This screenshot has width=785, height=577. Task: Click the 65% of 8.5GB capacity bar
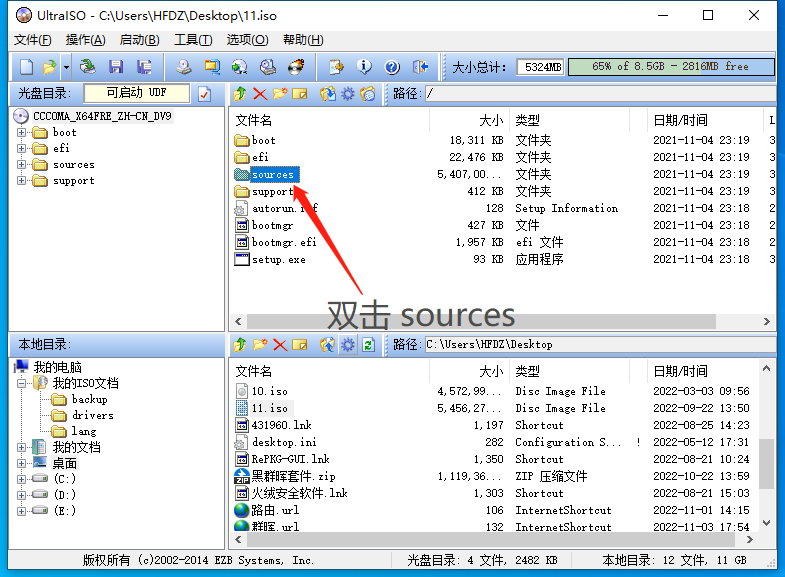click(x=671, y=67)
